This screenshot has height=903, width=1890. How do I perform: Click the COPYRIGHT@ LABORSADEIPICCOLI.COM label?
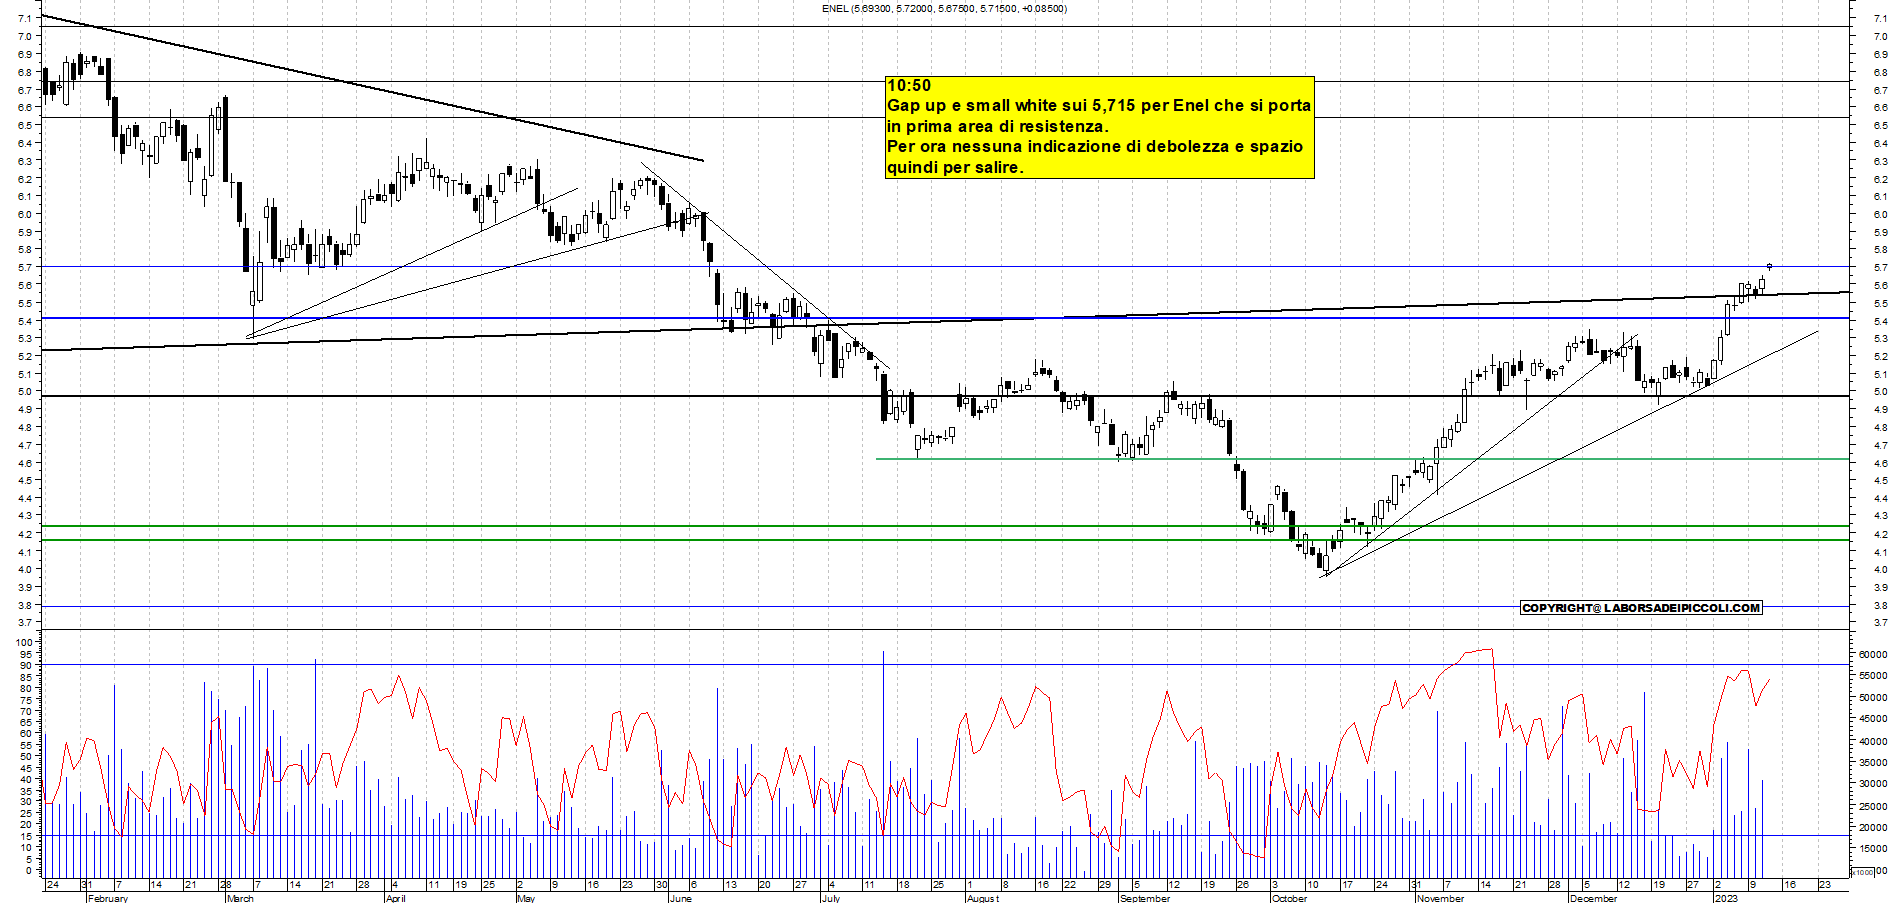(x=1640, y=608)
